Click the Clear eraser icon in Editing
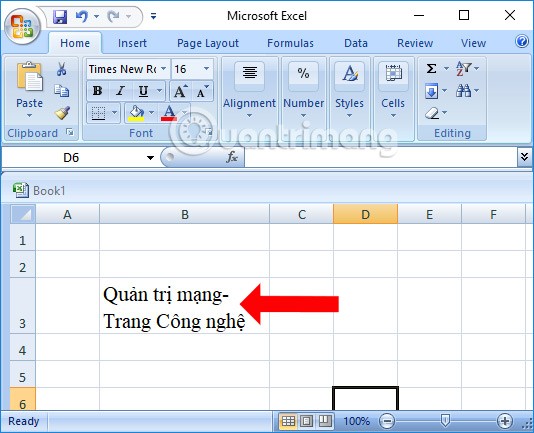The image size is (534, 433). [x=432, y=113]
